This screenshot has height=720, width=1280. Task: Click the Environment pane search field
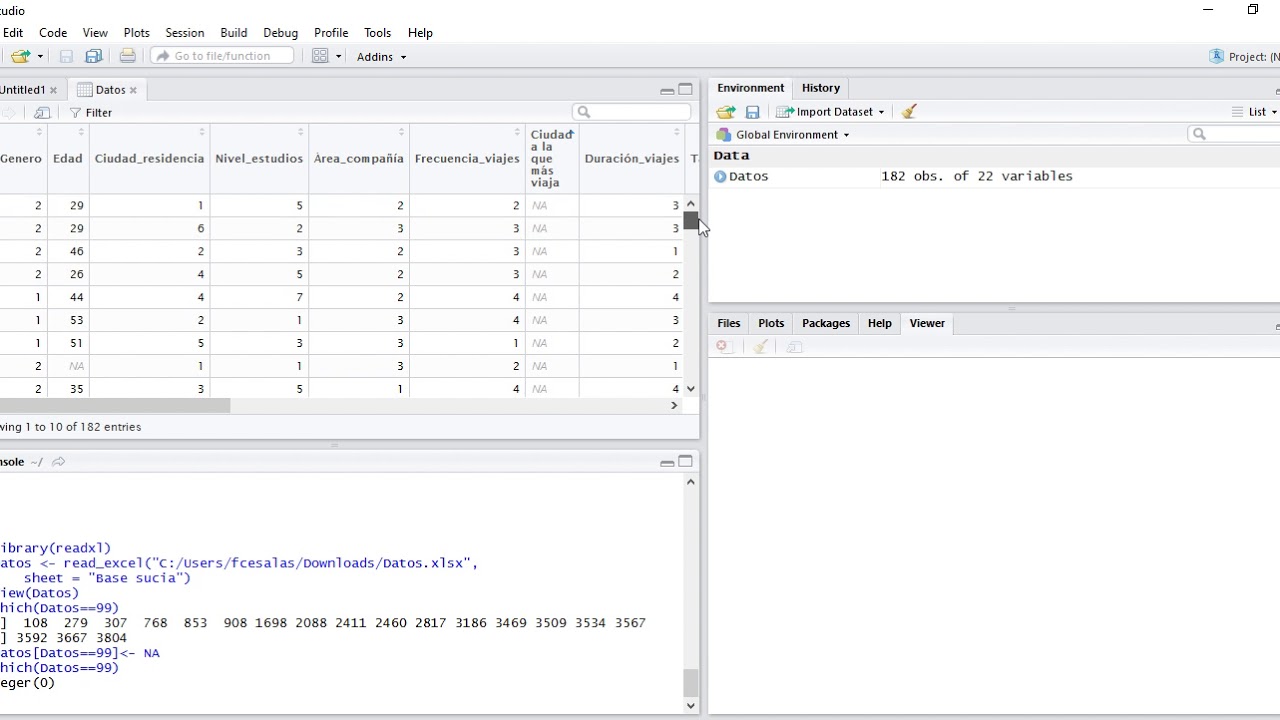click(1234, 134)
